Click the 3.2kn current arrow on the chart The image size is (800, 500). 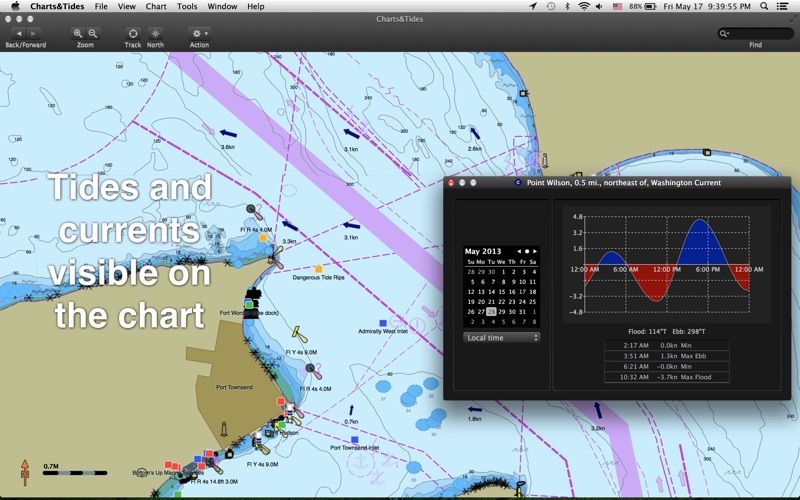point(597,410)
